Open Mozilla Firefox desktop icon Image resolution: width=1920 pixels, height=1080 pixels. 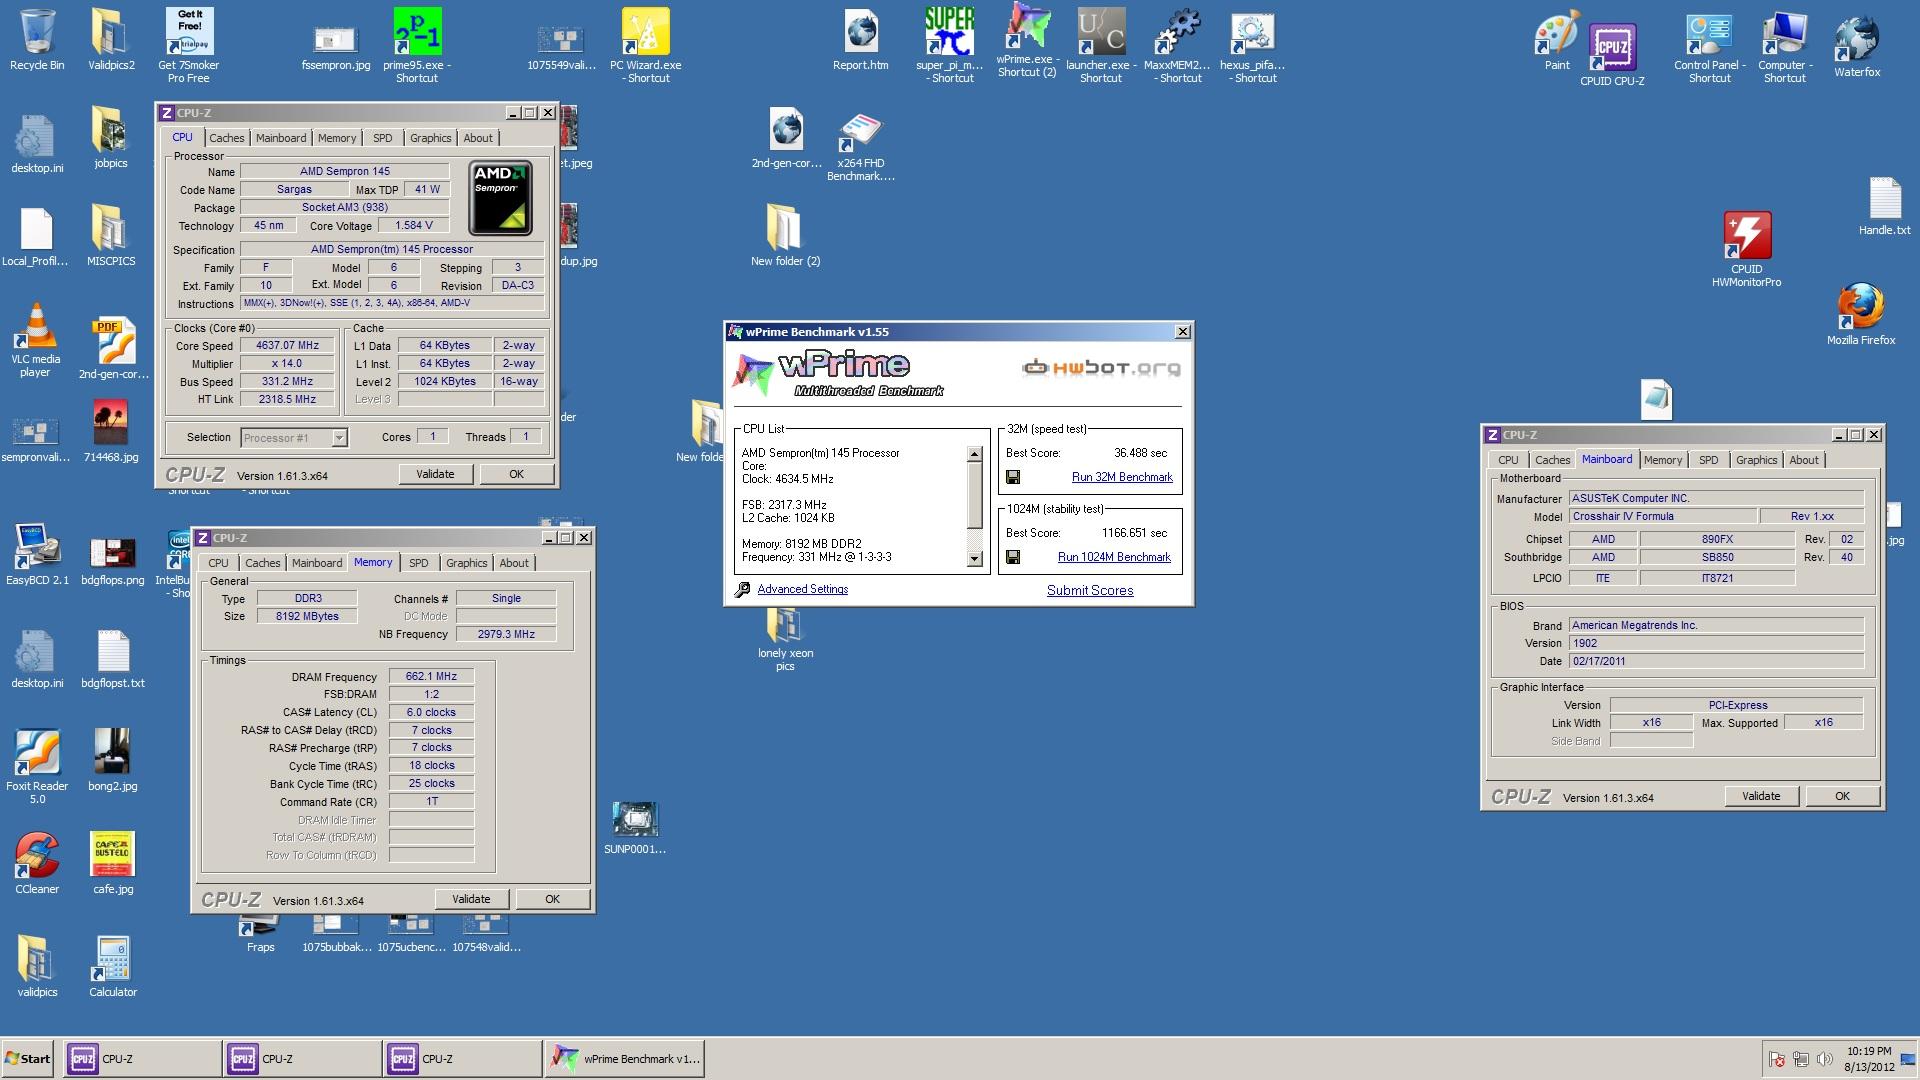(x=1861, y=313)
